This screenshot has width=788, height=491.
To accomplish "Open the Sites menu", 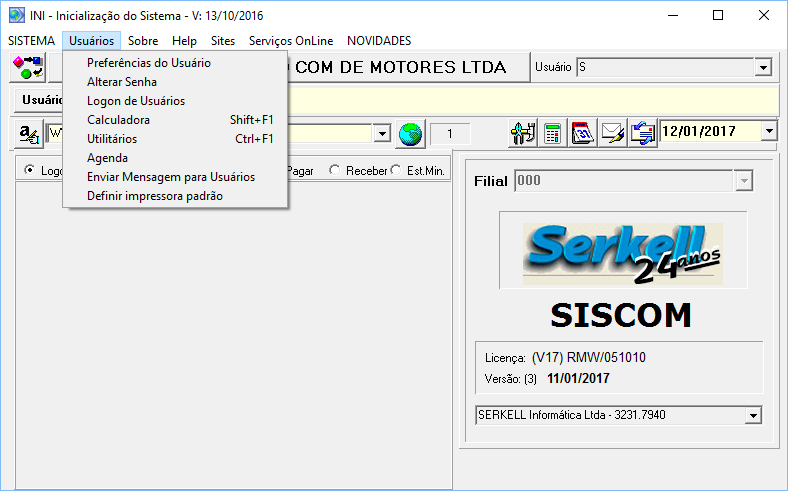I will (x=223, y=41).
